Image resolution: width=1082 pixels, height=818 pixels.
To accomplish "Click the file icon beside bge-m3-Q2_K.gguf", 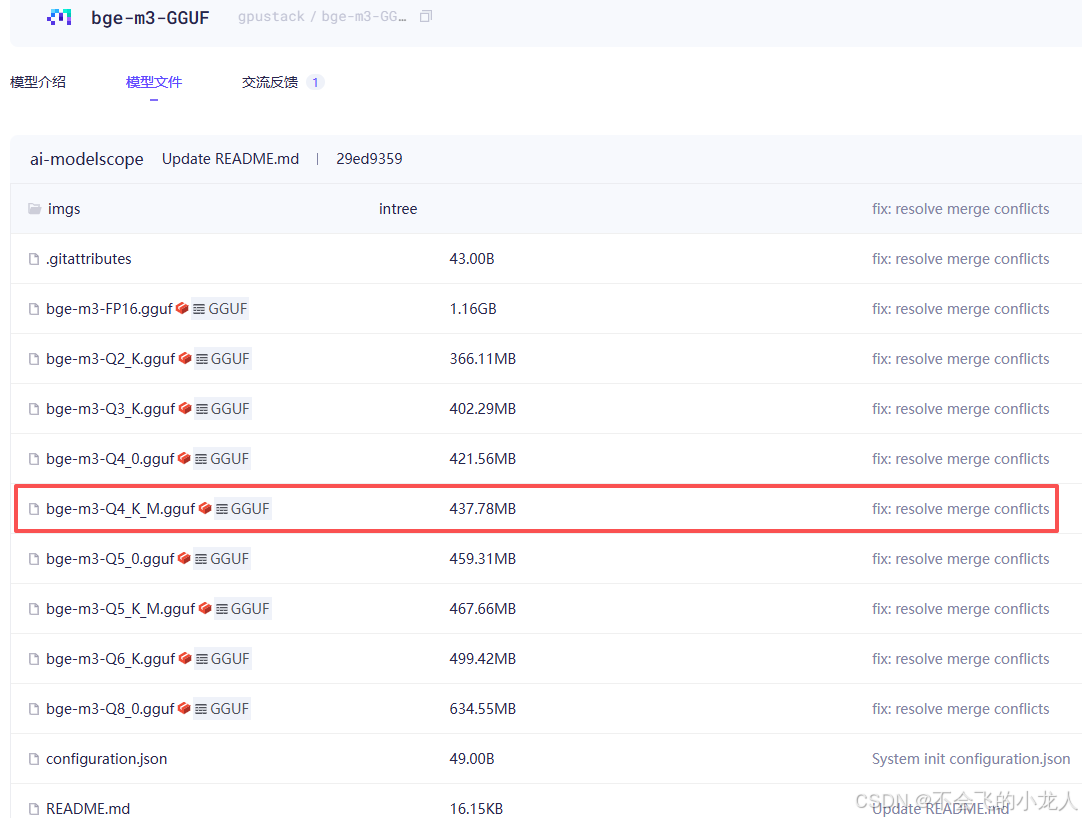I will tap(34, 359).
